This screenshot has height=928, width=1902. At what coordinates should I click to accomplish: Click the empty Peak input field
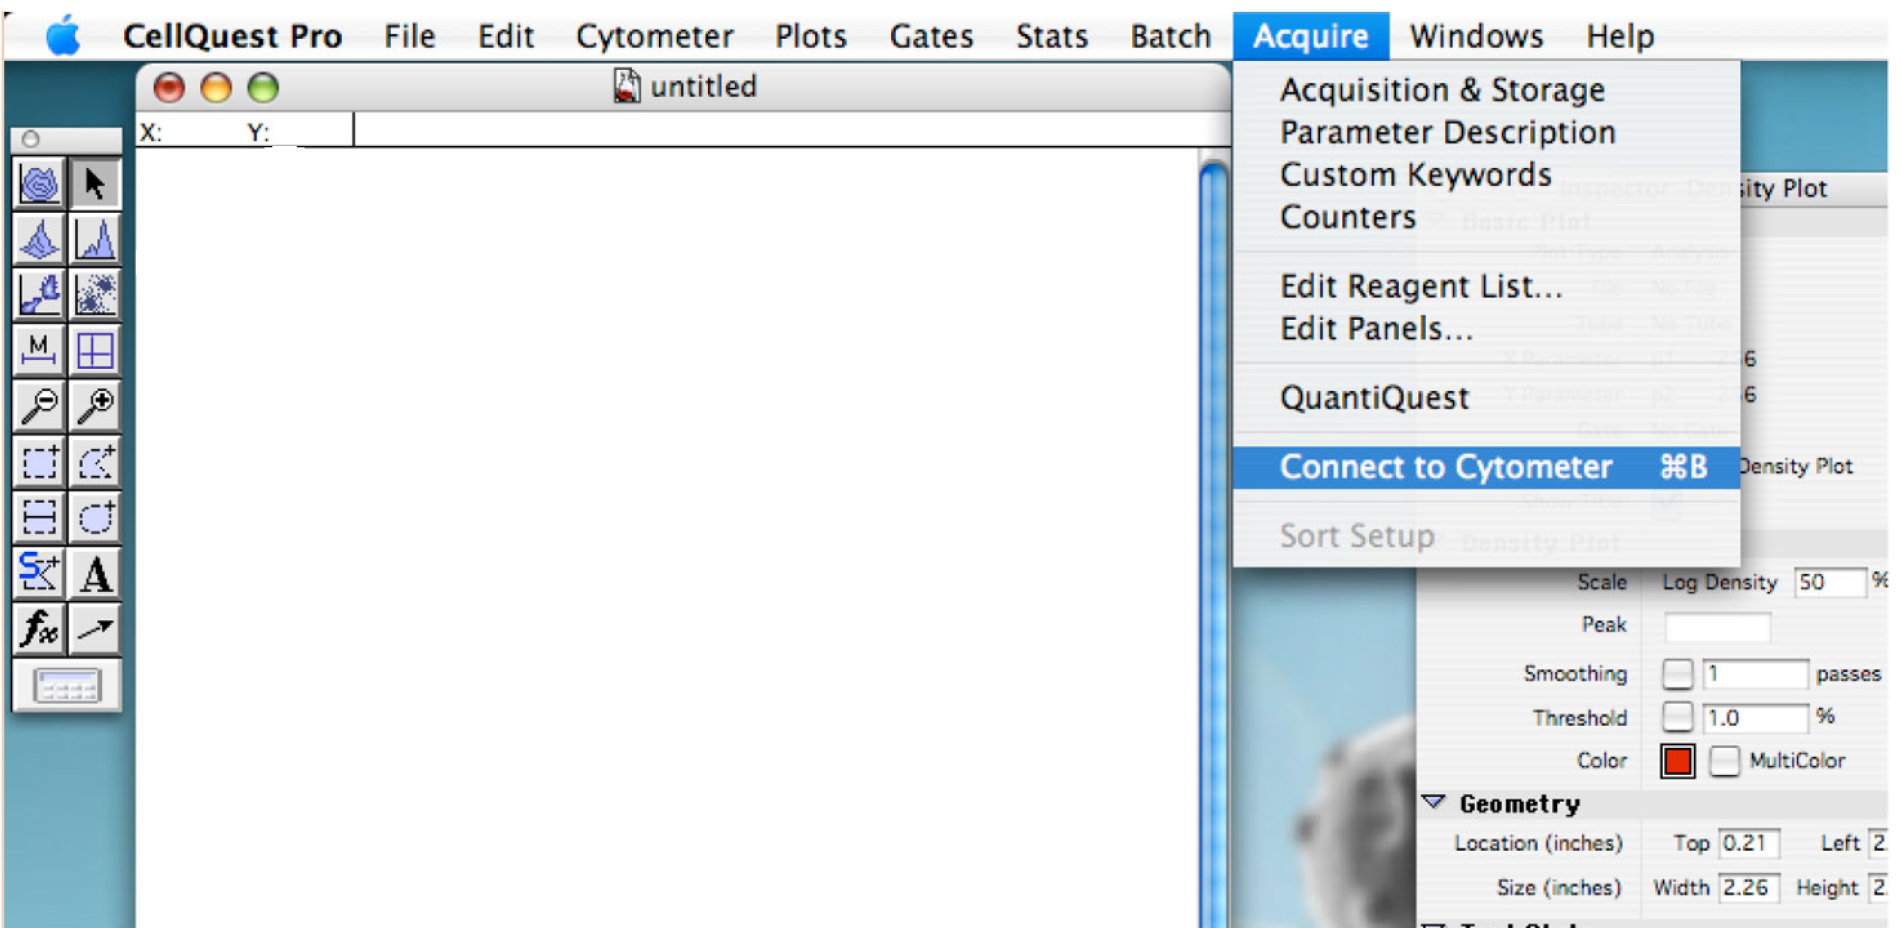point(1717,626)
